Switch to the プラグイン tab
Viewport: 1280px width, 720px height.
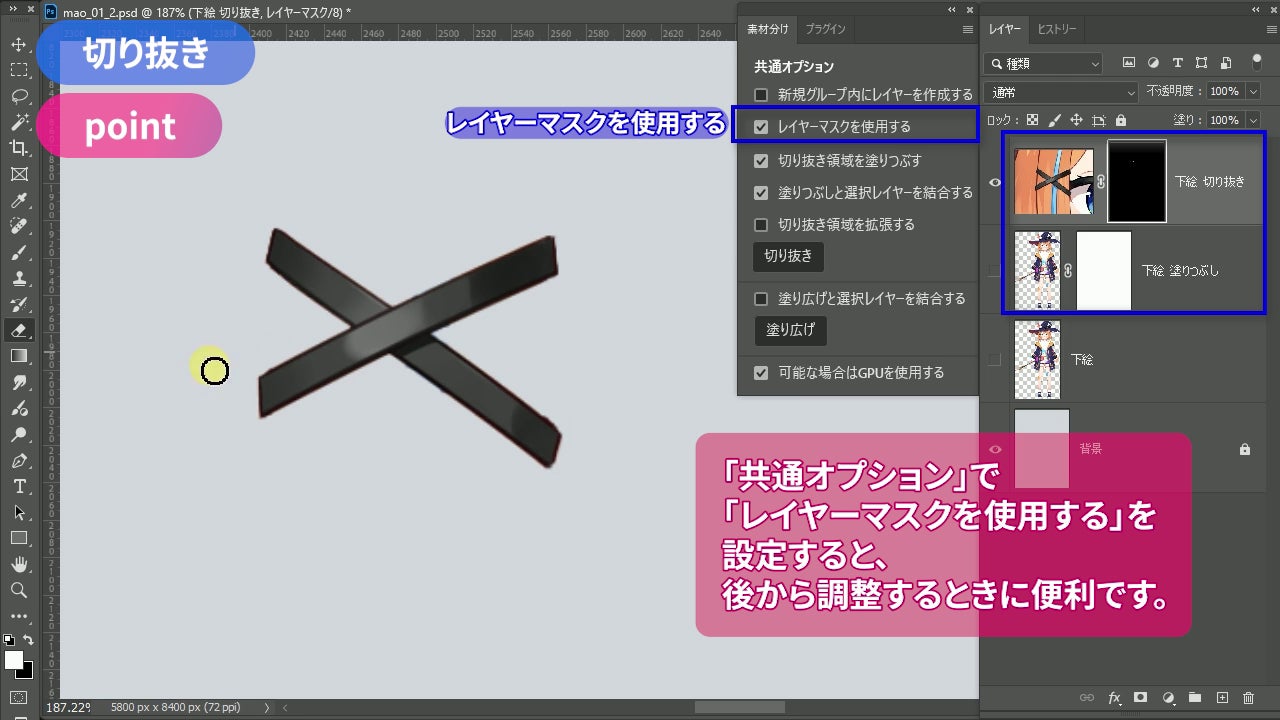tap(825, 29)
